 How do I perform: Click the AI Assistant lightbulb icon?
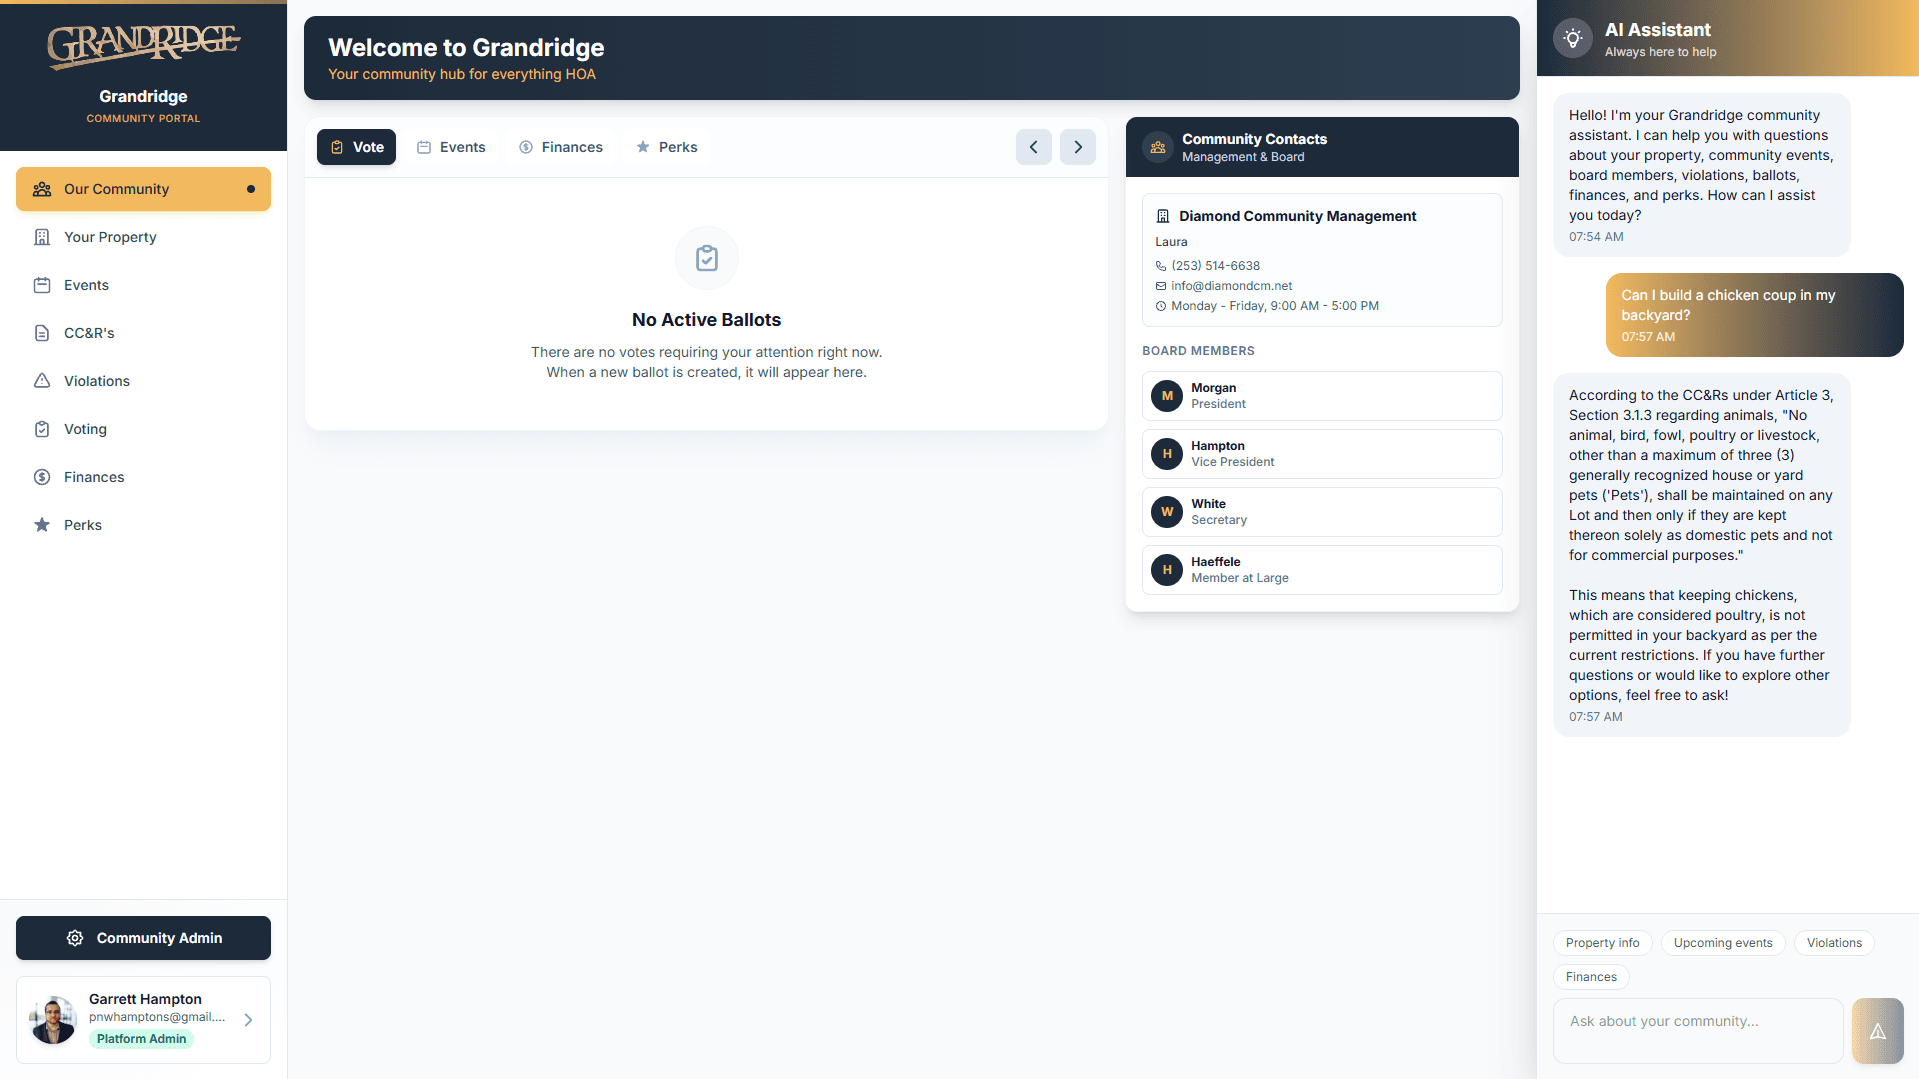1572,38
